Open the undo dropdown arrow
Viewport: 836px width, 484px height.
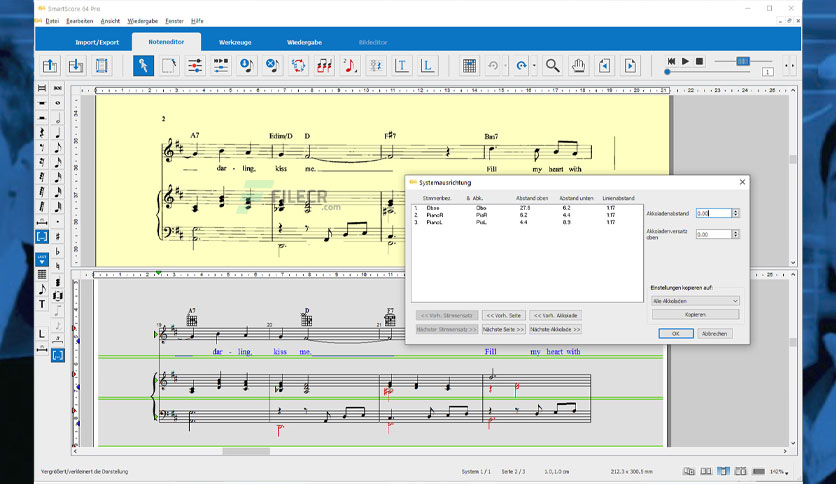505,66
